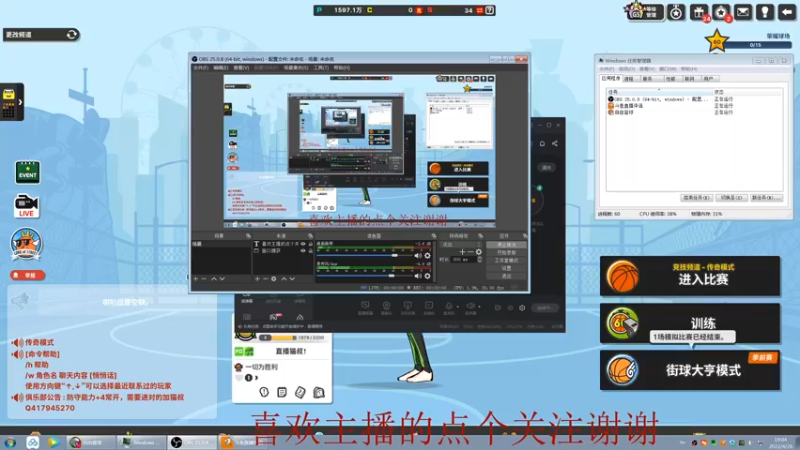800x450 pixels.
Task: Click the back arrow icon at top right
Action: tap(787, 12)
